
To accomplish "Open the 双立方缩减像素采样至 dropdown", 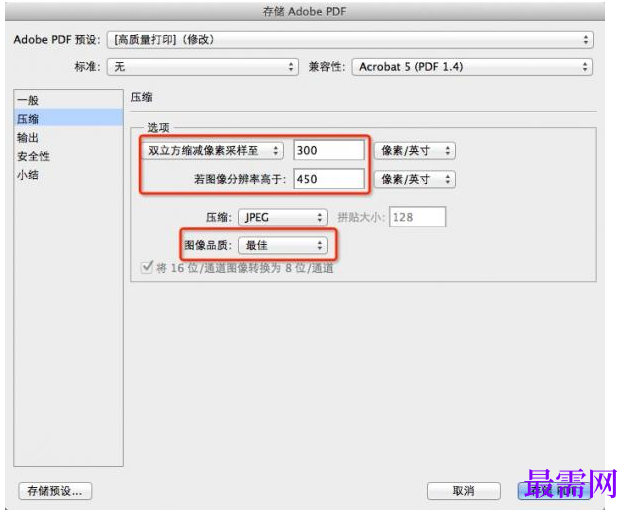I will [213, 150].
